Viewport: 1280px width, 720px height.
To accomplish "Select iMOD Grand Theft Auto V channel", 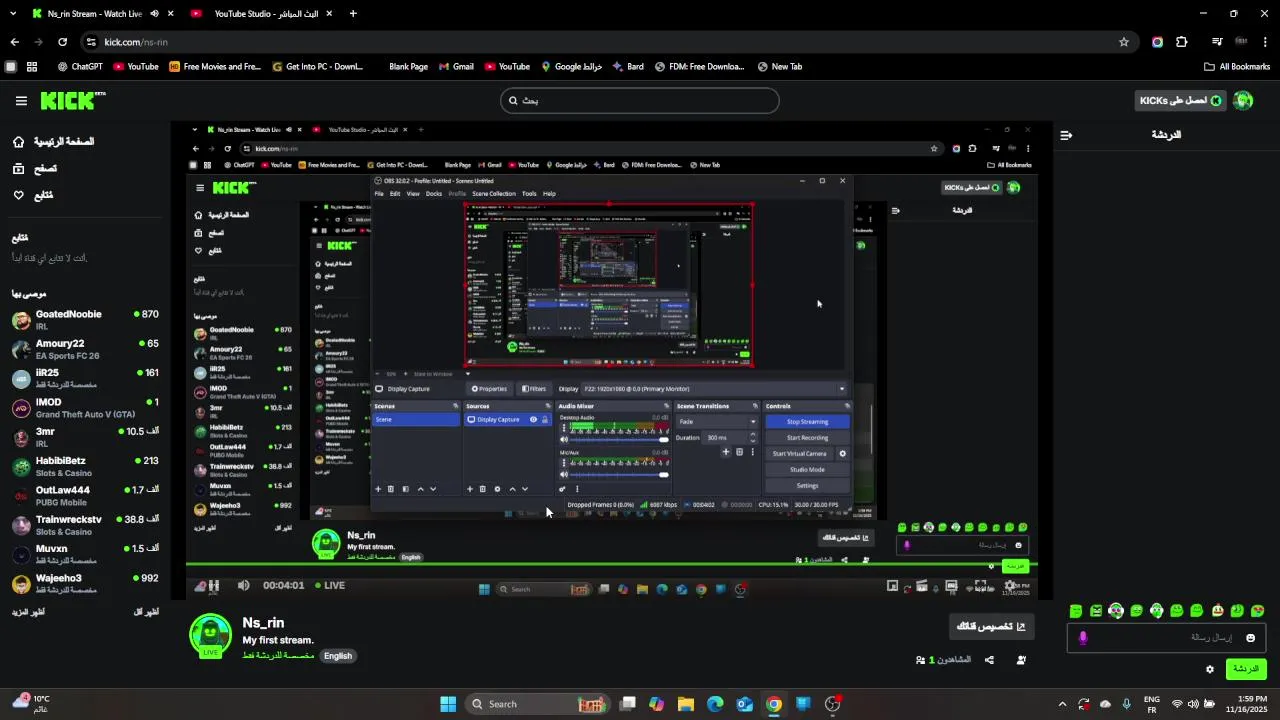I will tap(85, 408).
